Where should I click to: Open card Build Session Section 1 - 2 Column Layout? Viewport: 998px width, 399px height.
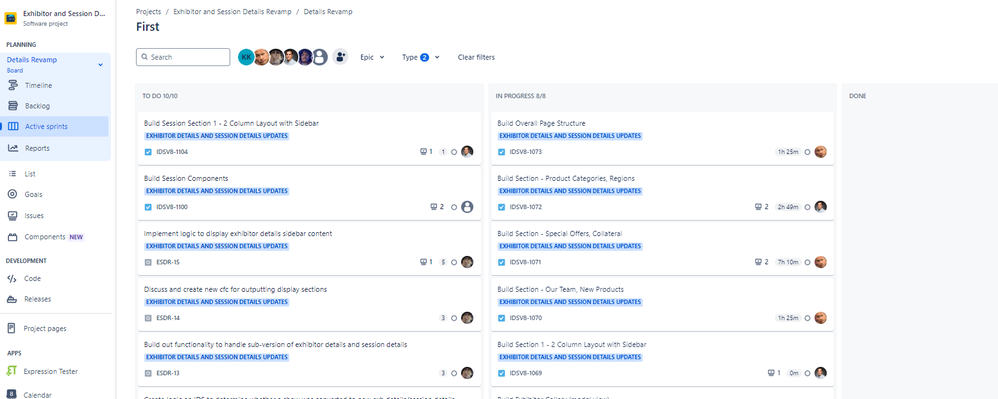[231, 123]
